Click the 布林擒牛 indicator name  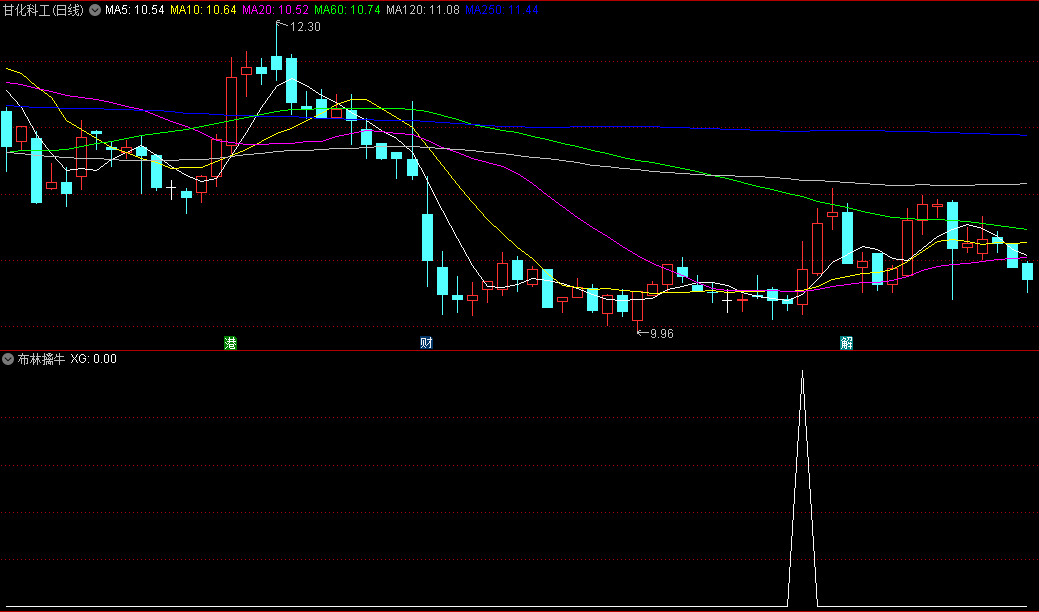pyautogui.click(x=41, y=359)
